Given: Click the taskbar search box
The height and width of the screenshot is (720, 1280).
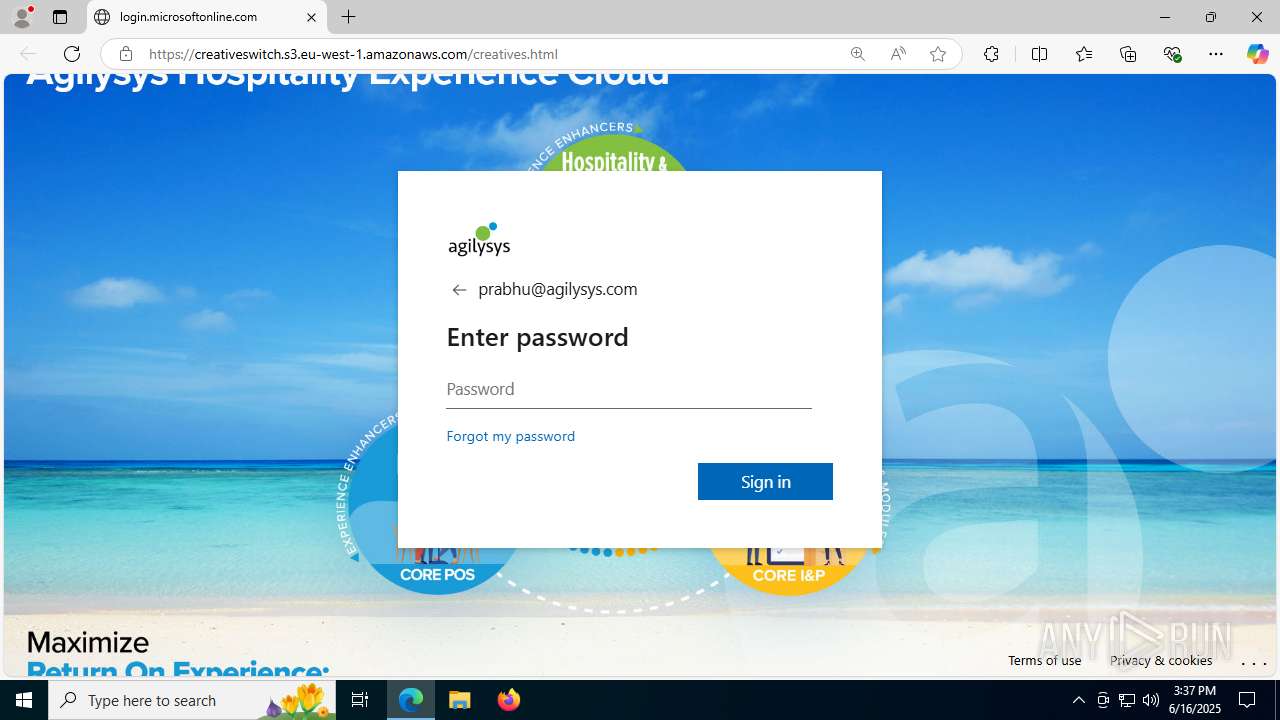Looking at the screenshot, I should click(x=192, y=700).
